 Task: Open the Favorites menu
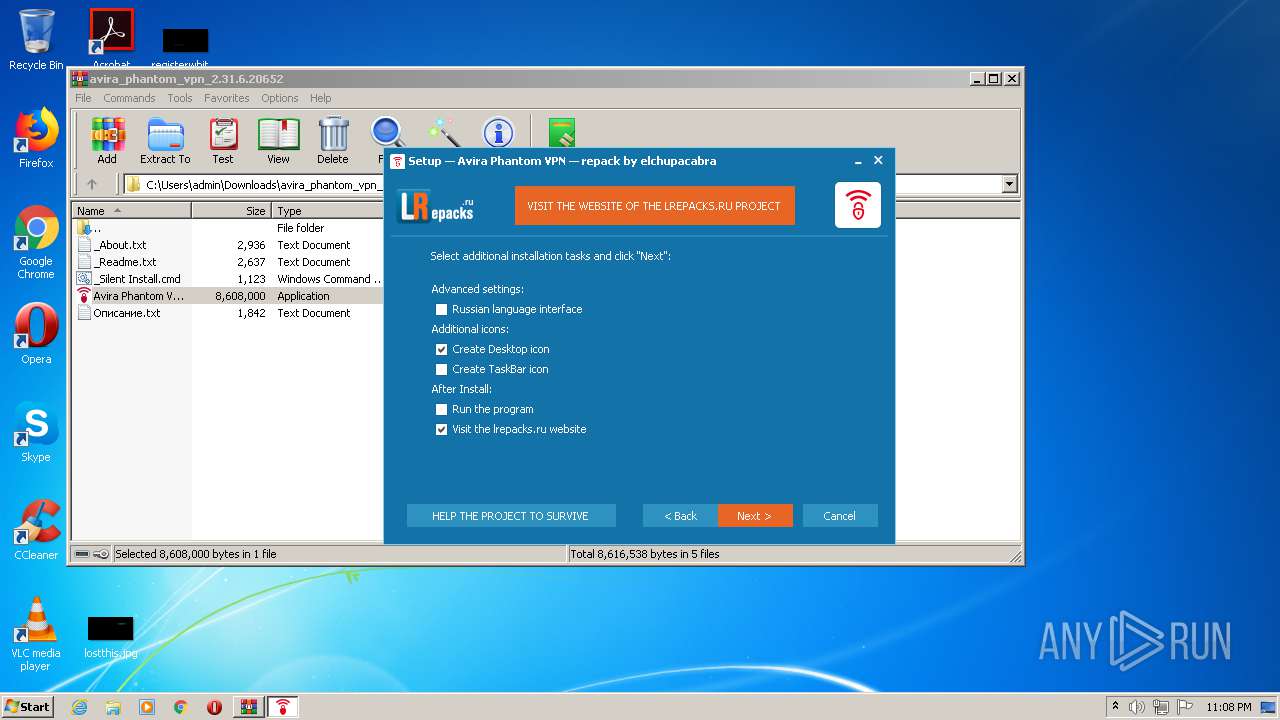coord(227,98)
